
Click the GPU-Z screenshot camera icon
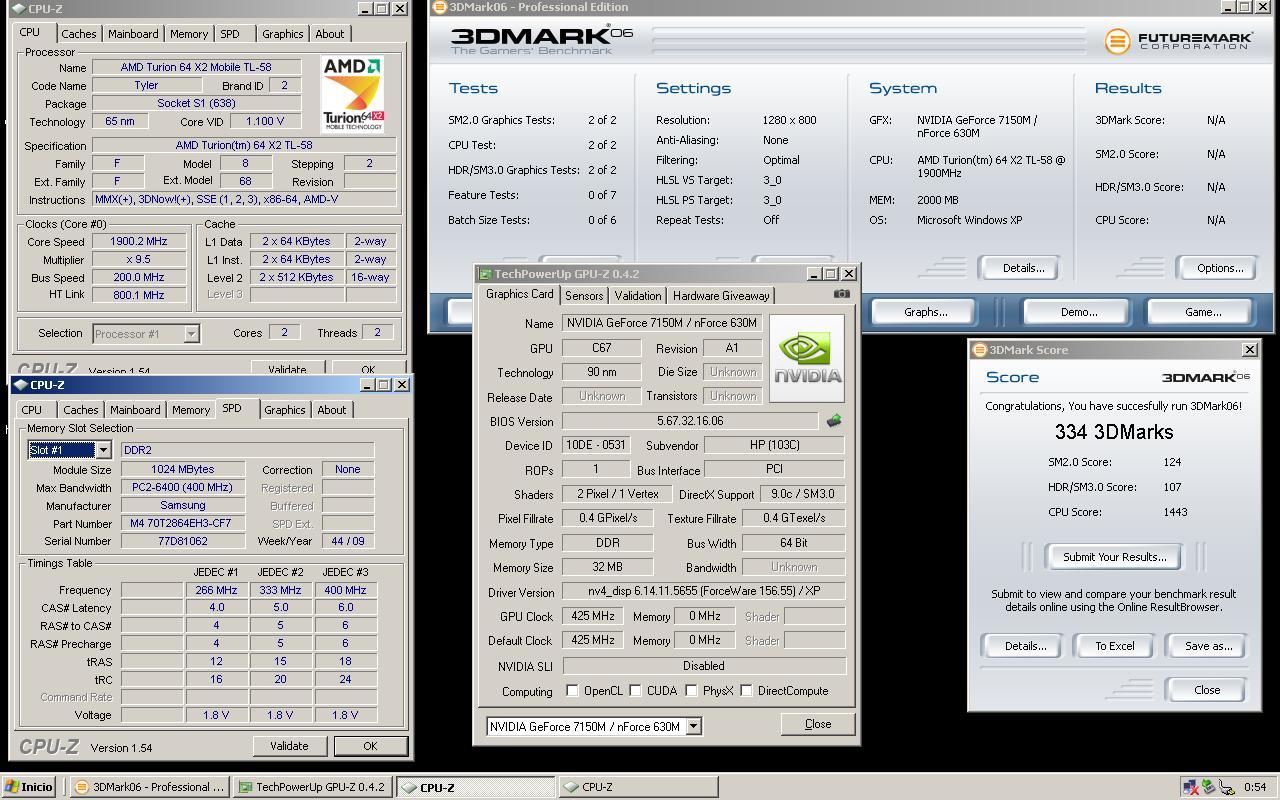tap(841, 294)
